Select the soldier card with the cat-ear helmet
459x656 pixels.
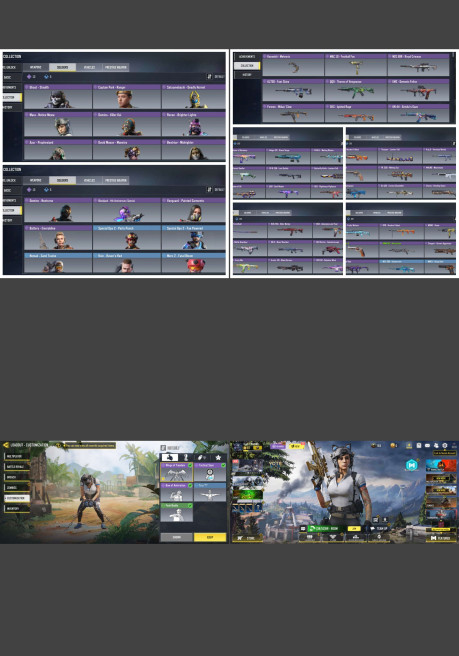[x=58, y=124]
